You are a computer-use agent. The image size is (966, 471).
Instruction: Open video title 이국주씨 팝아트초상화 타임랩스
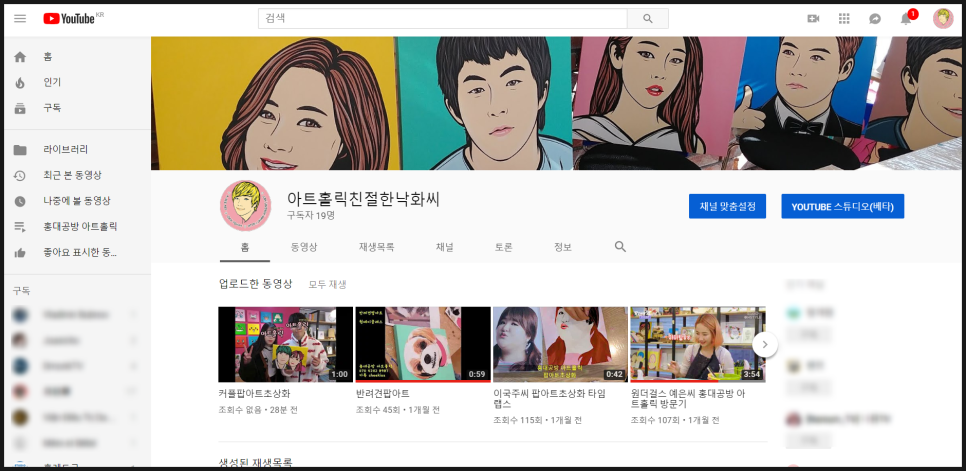(x=552, y=399)
